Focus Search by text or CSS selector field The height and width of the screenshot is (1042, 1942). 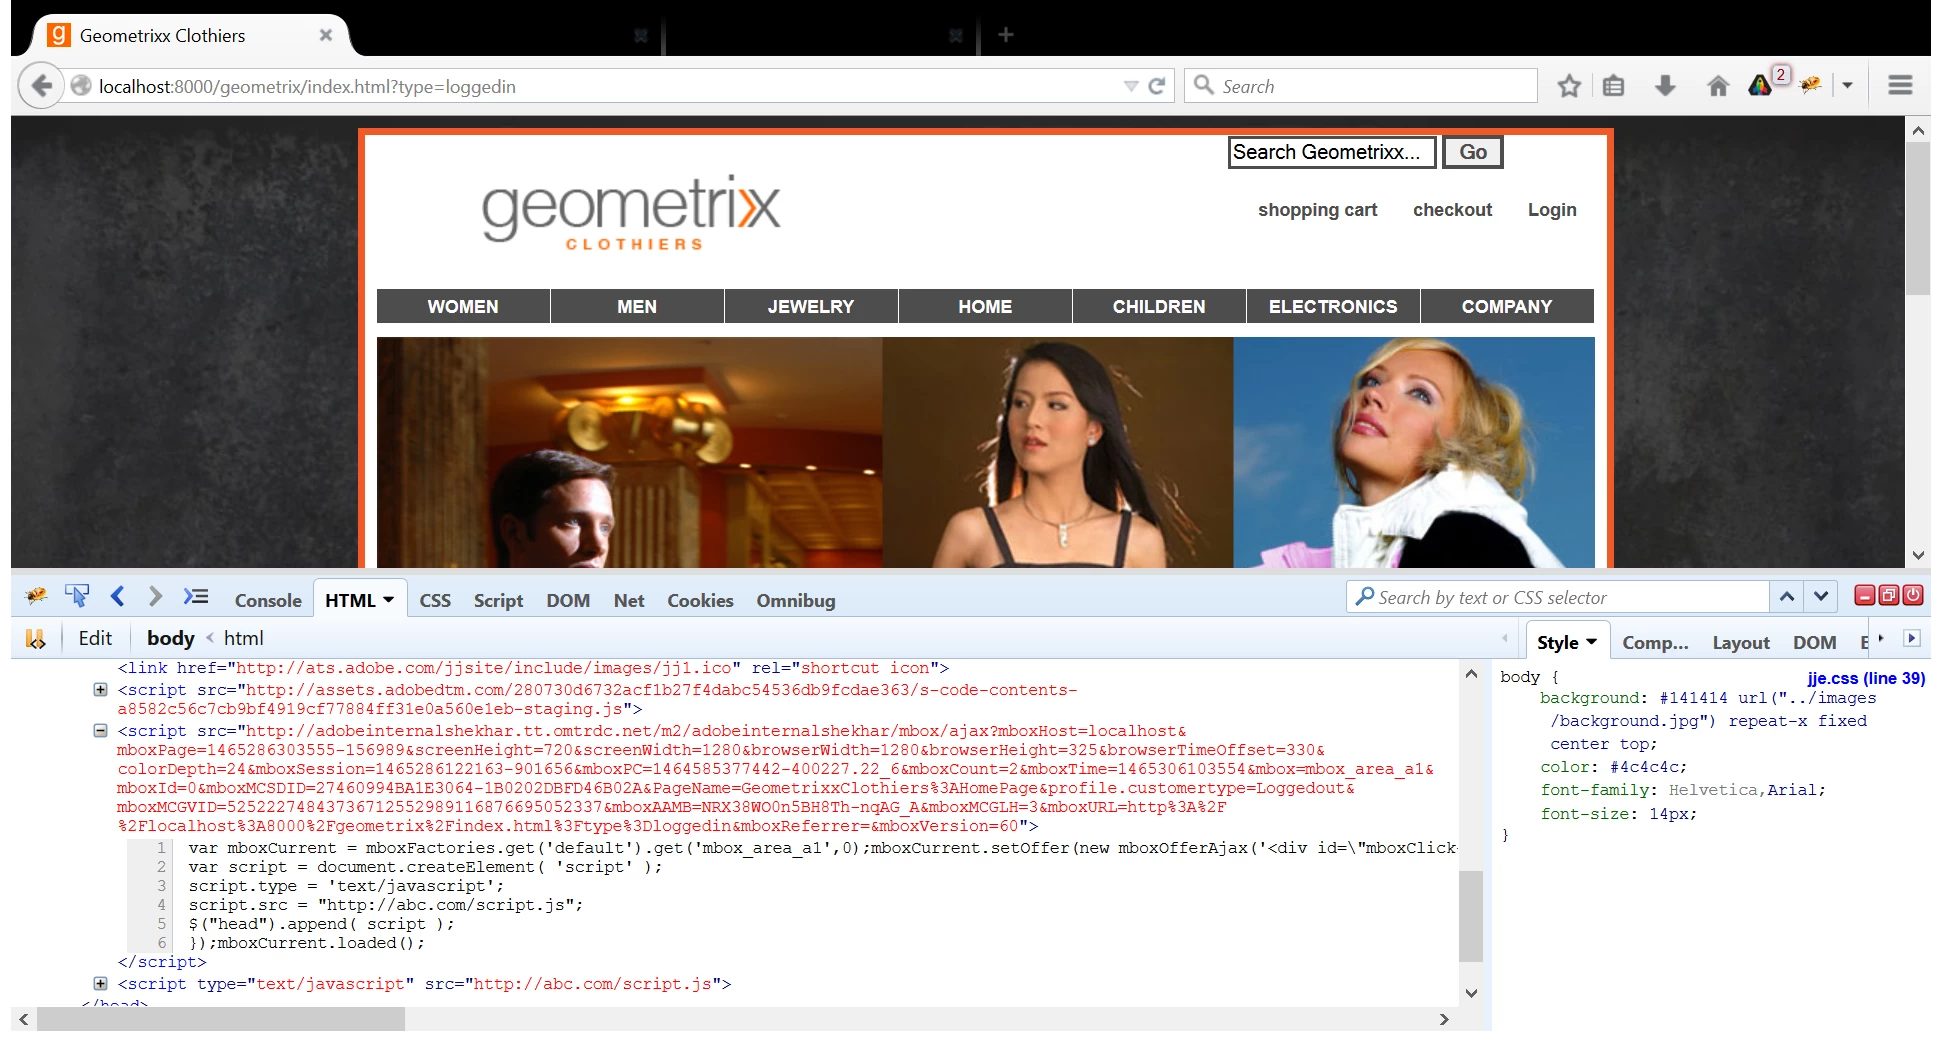point(1557,597)
